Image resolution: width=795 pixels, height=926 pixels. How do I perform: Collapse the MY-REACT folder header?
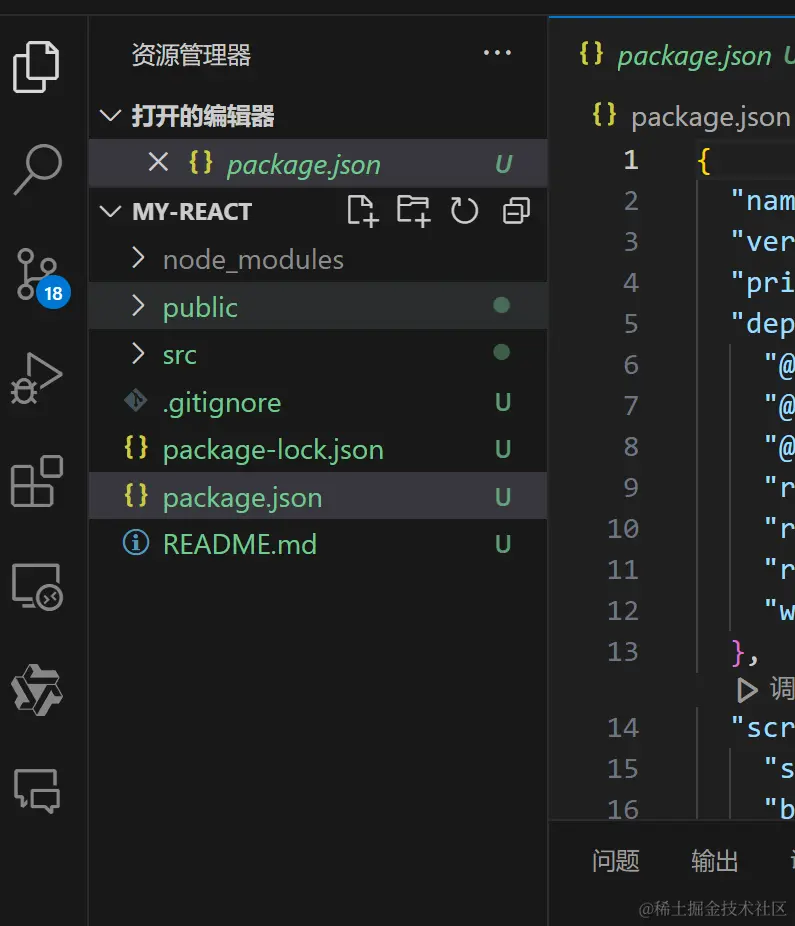coord(111,211)
